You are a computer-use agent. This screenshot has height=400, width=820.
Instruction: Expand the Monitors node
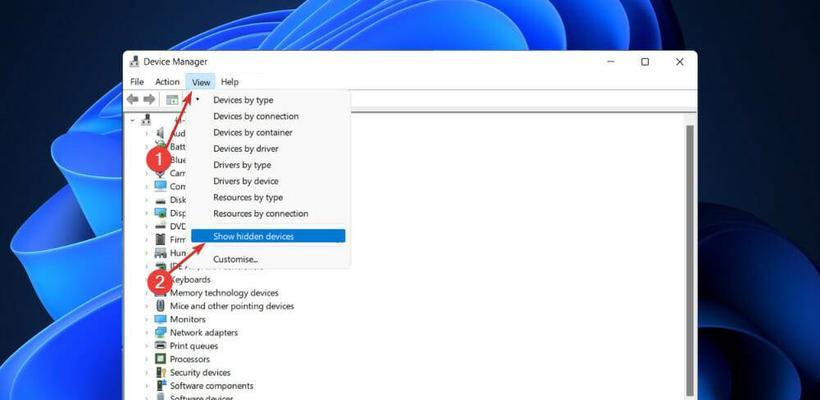point(147,319)
